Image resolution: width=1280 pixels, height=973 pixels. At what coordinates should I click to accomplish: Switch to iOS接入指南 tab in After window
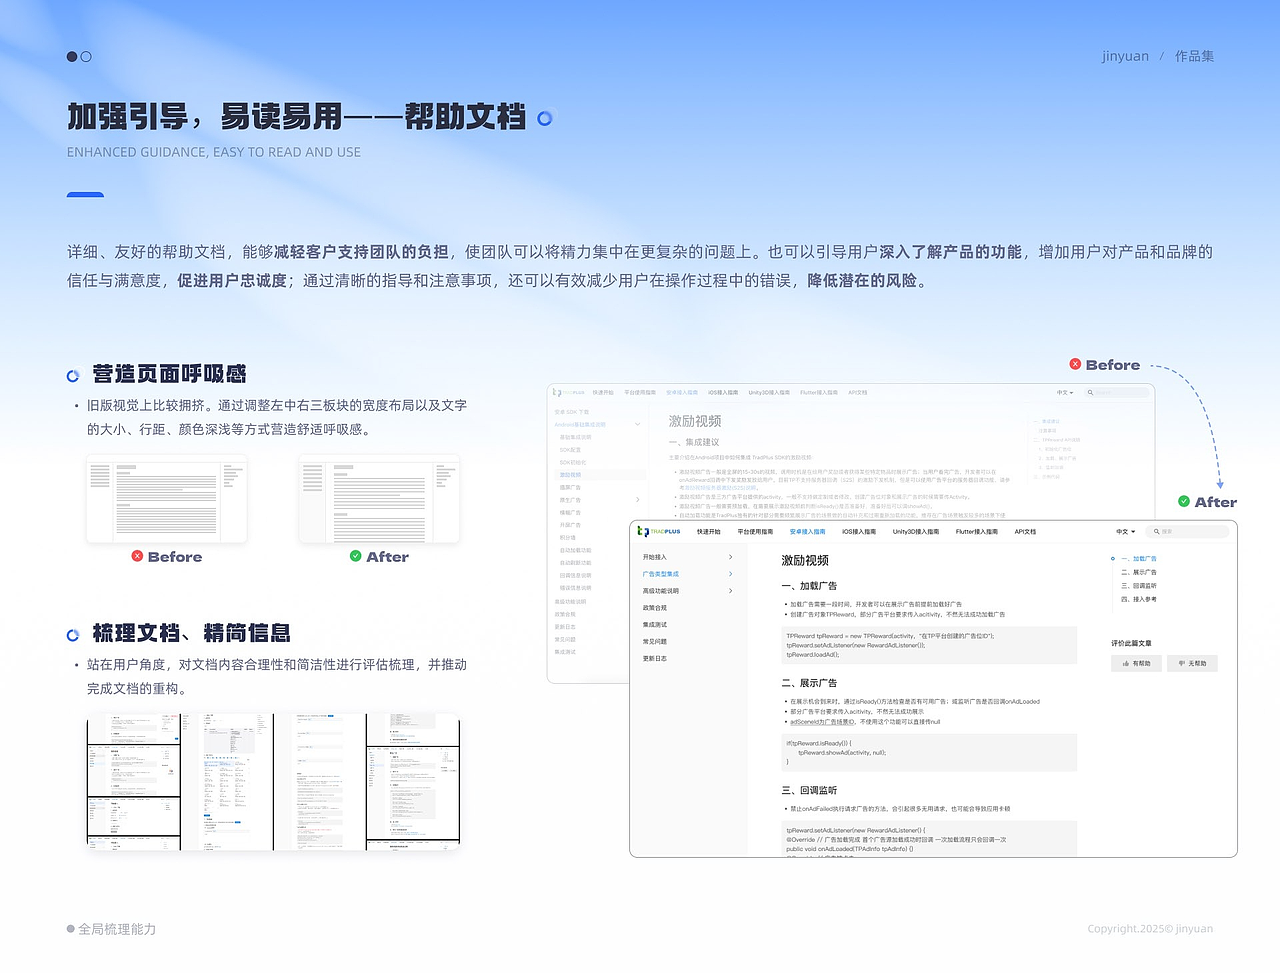859,532
